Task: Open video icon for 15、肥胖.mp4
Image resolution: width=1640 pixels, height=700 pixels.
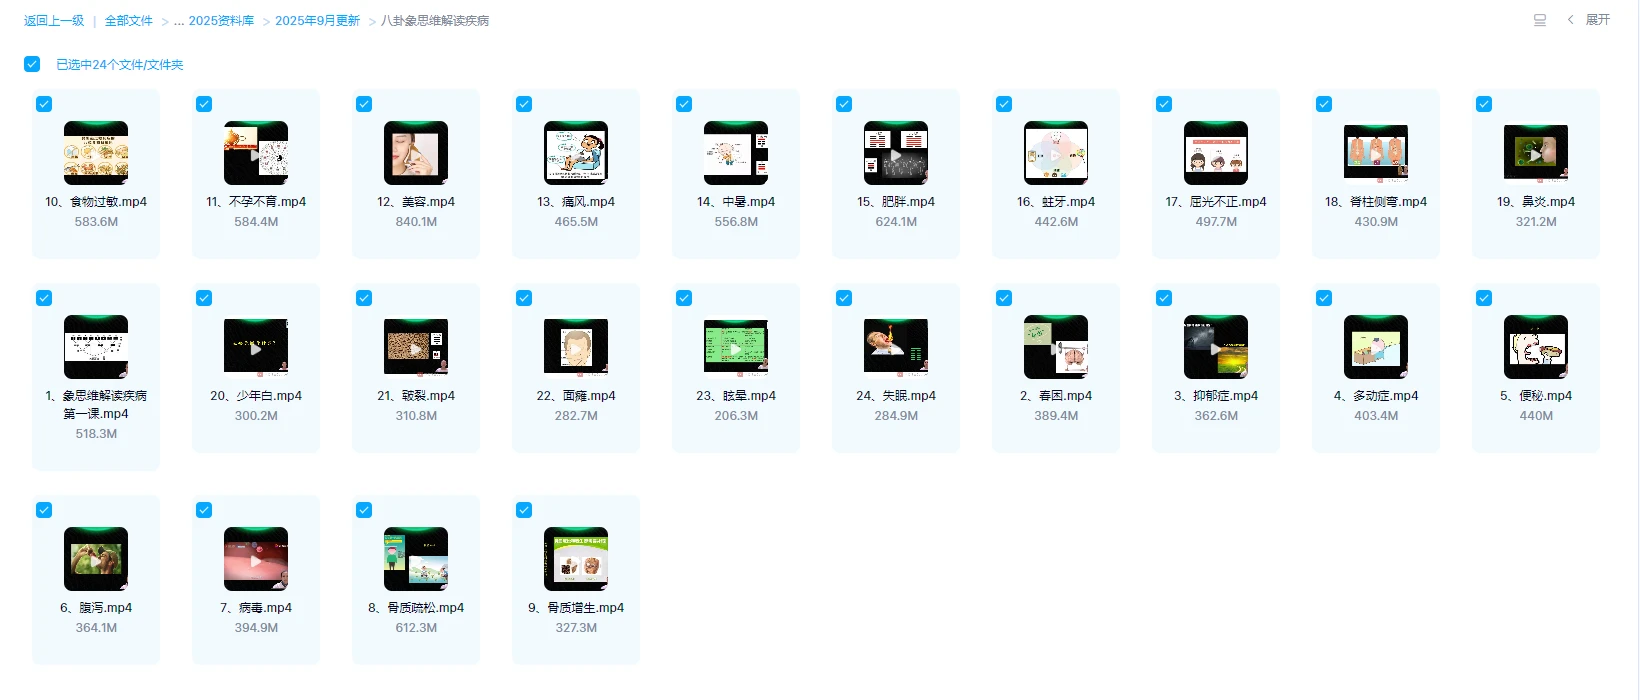Action: [x=896, y=153]
